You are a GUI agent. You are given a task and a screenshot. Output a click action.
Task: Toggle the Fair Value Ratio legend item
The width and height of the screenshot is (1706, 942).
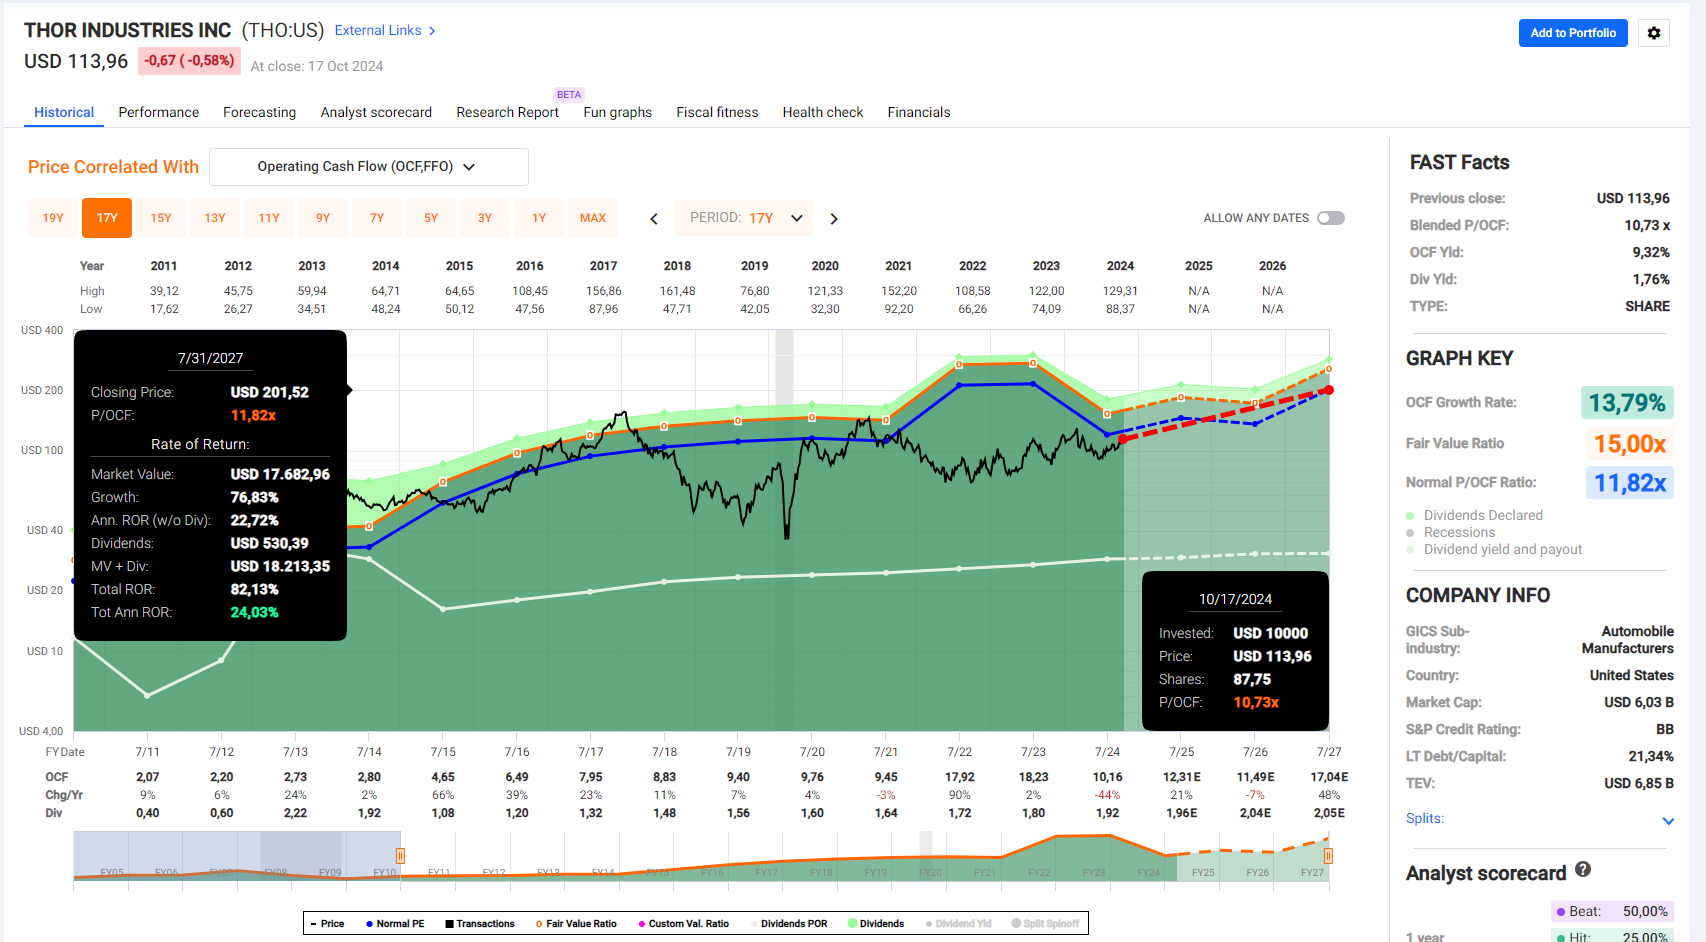[576, 924]
